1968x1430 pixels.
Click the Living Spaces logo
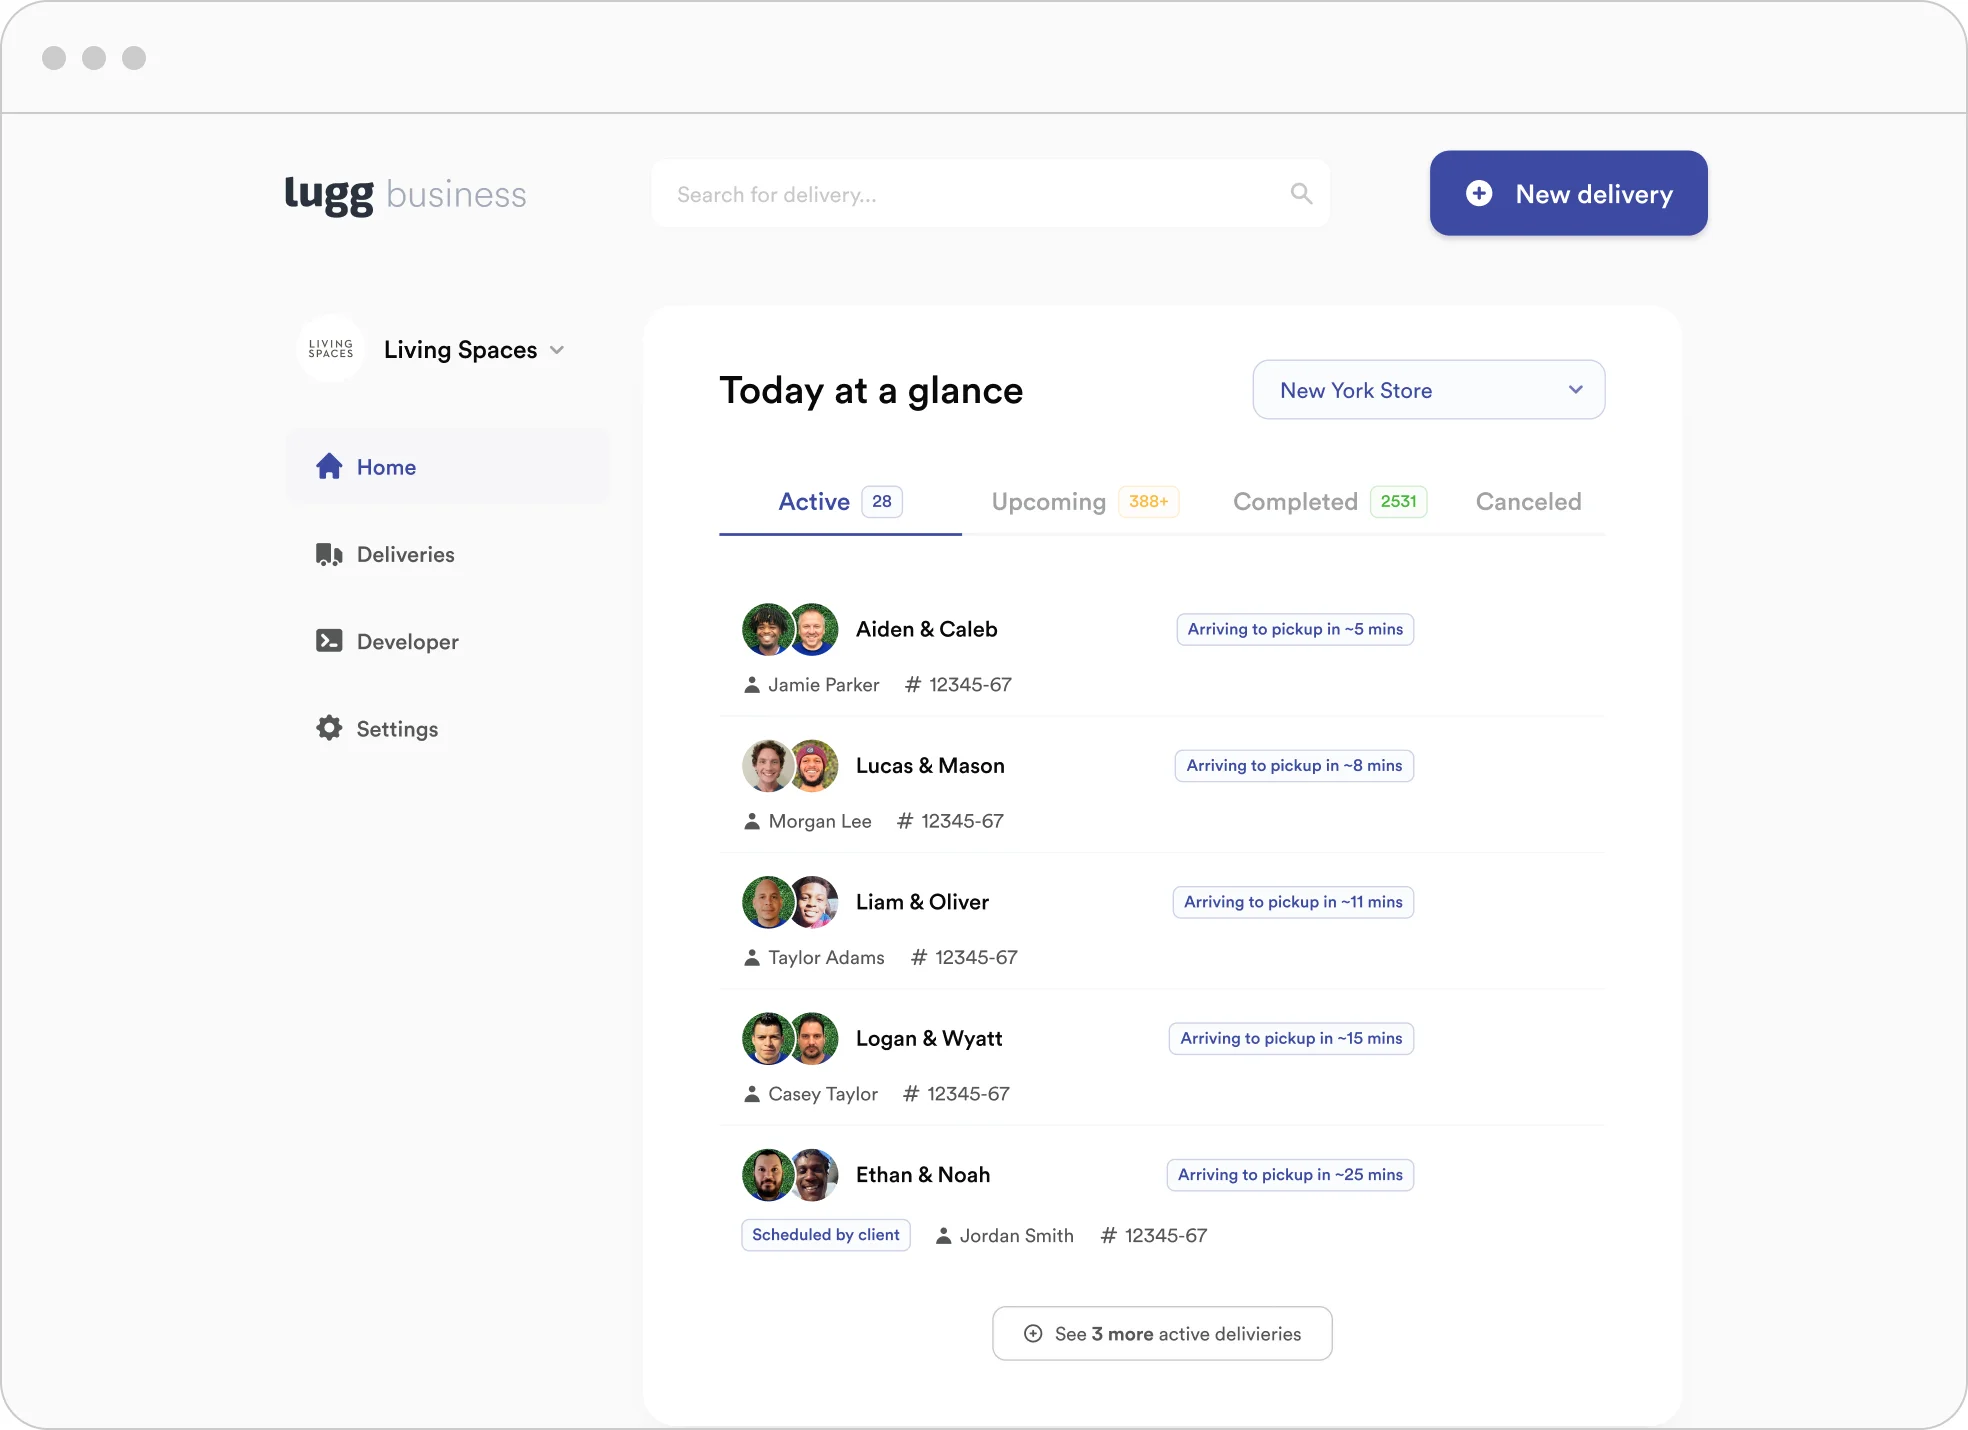[x=331, y=349]
